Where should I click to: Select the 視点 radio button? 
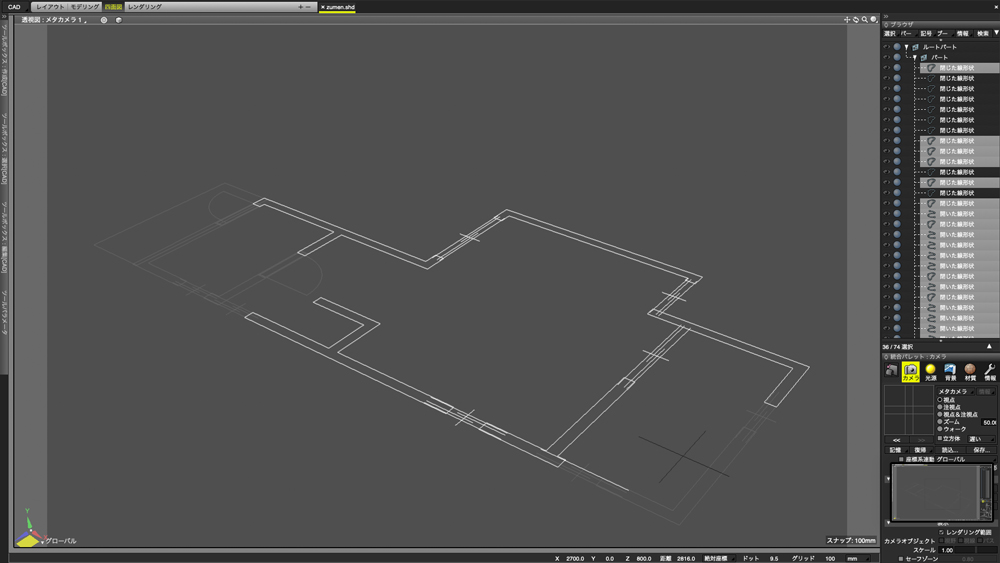(940, 400)
